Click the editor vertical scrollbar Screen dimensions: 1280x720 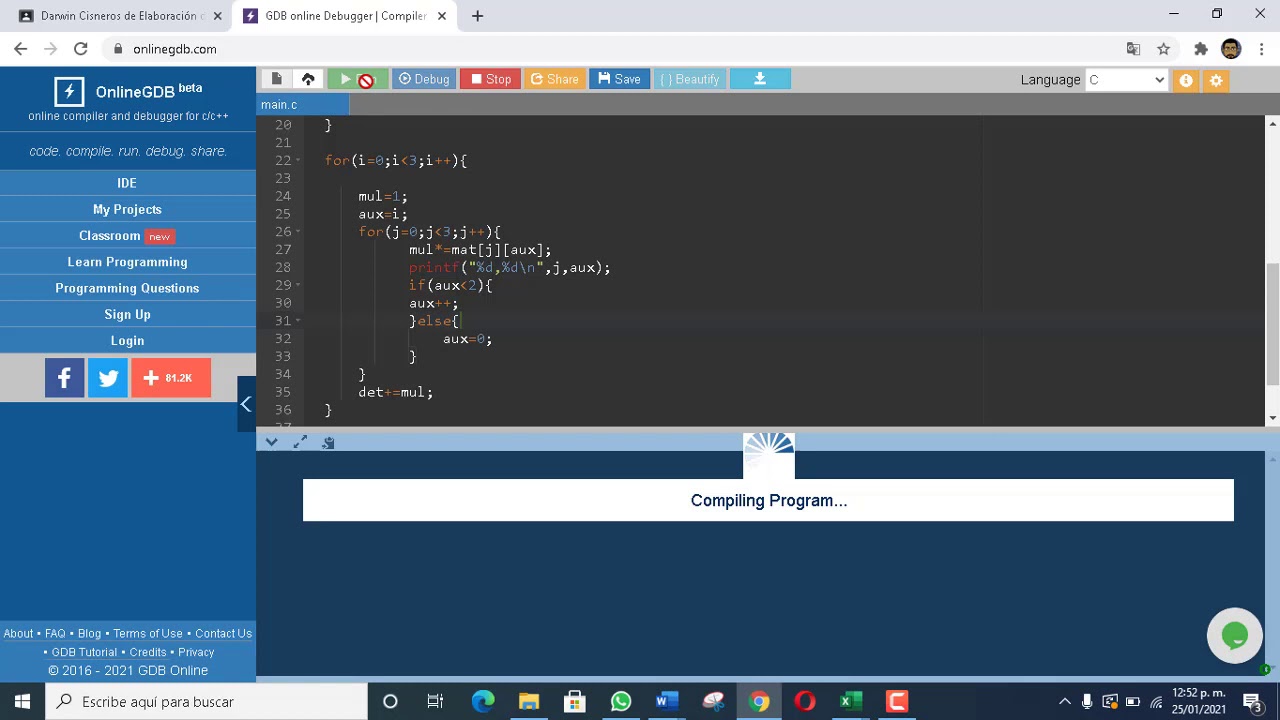coord(1272,325)
